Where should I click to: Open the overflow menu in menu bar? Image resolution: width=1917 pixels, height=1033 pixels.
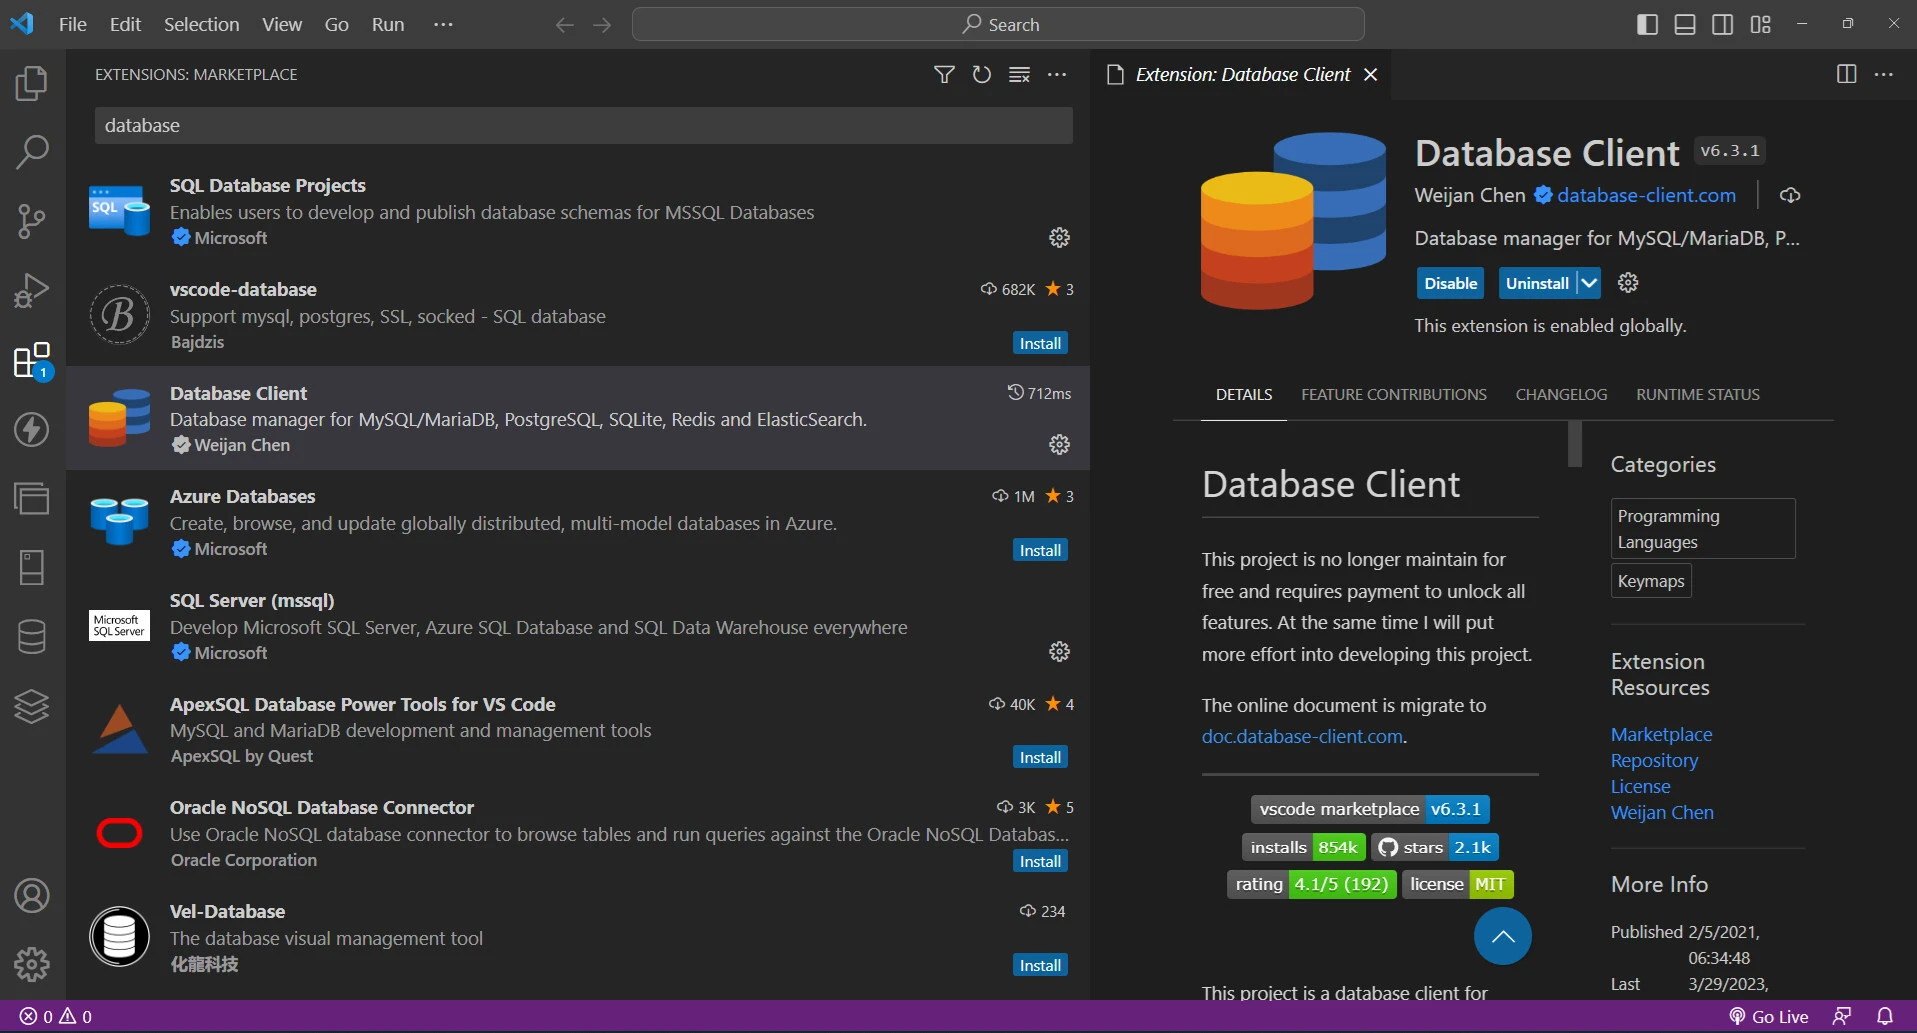[x=443, y=25]
